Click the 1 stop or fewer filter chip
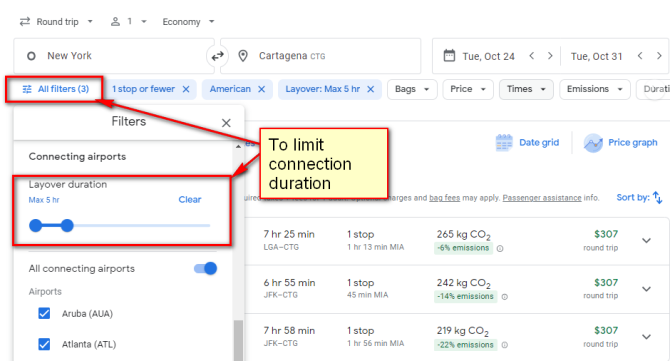This screenshot has width=670, height=361. coord(143,89)
